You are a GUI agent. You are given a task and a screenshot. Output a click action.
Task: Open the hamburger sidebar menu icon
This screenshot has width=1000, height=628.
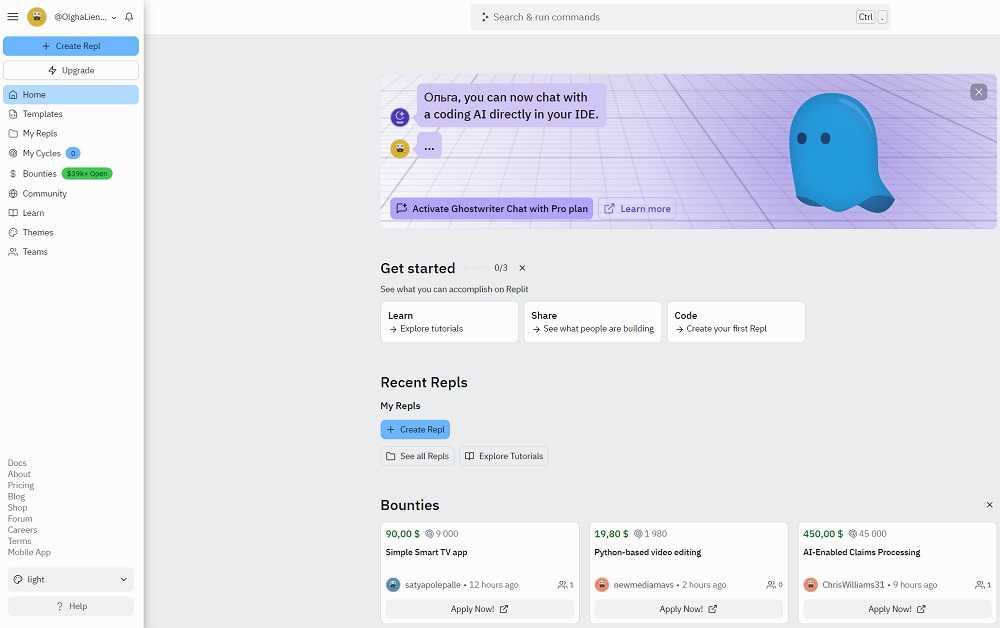click(x=13, y=17)
